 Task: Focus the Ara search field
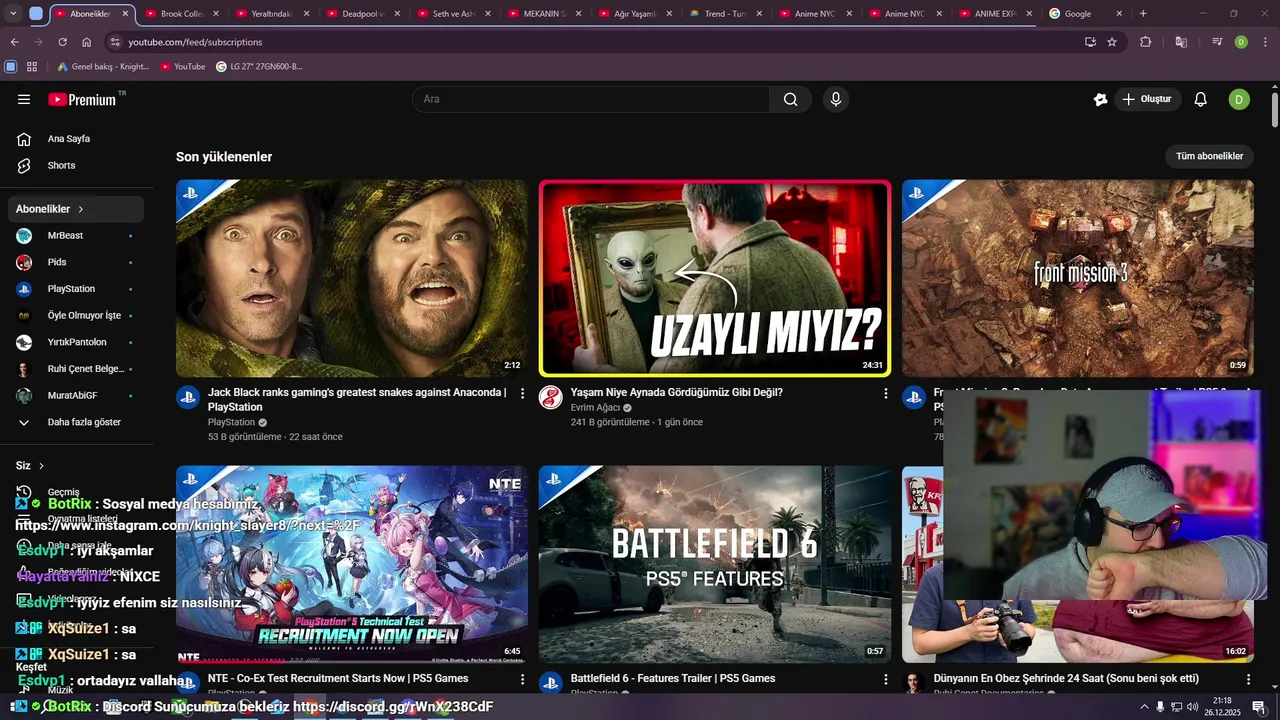pyautogui.click(x=591, y=99)
